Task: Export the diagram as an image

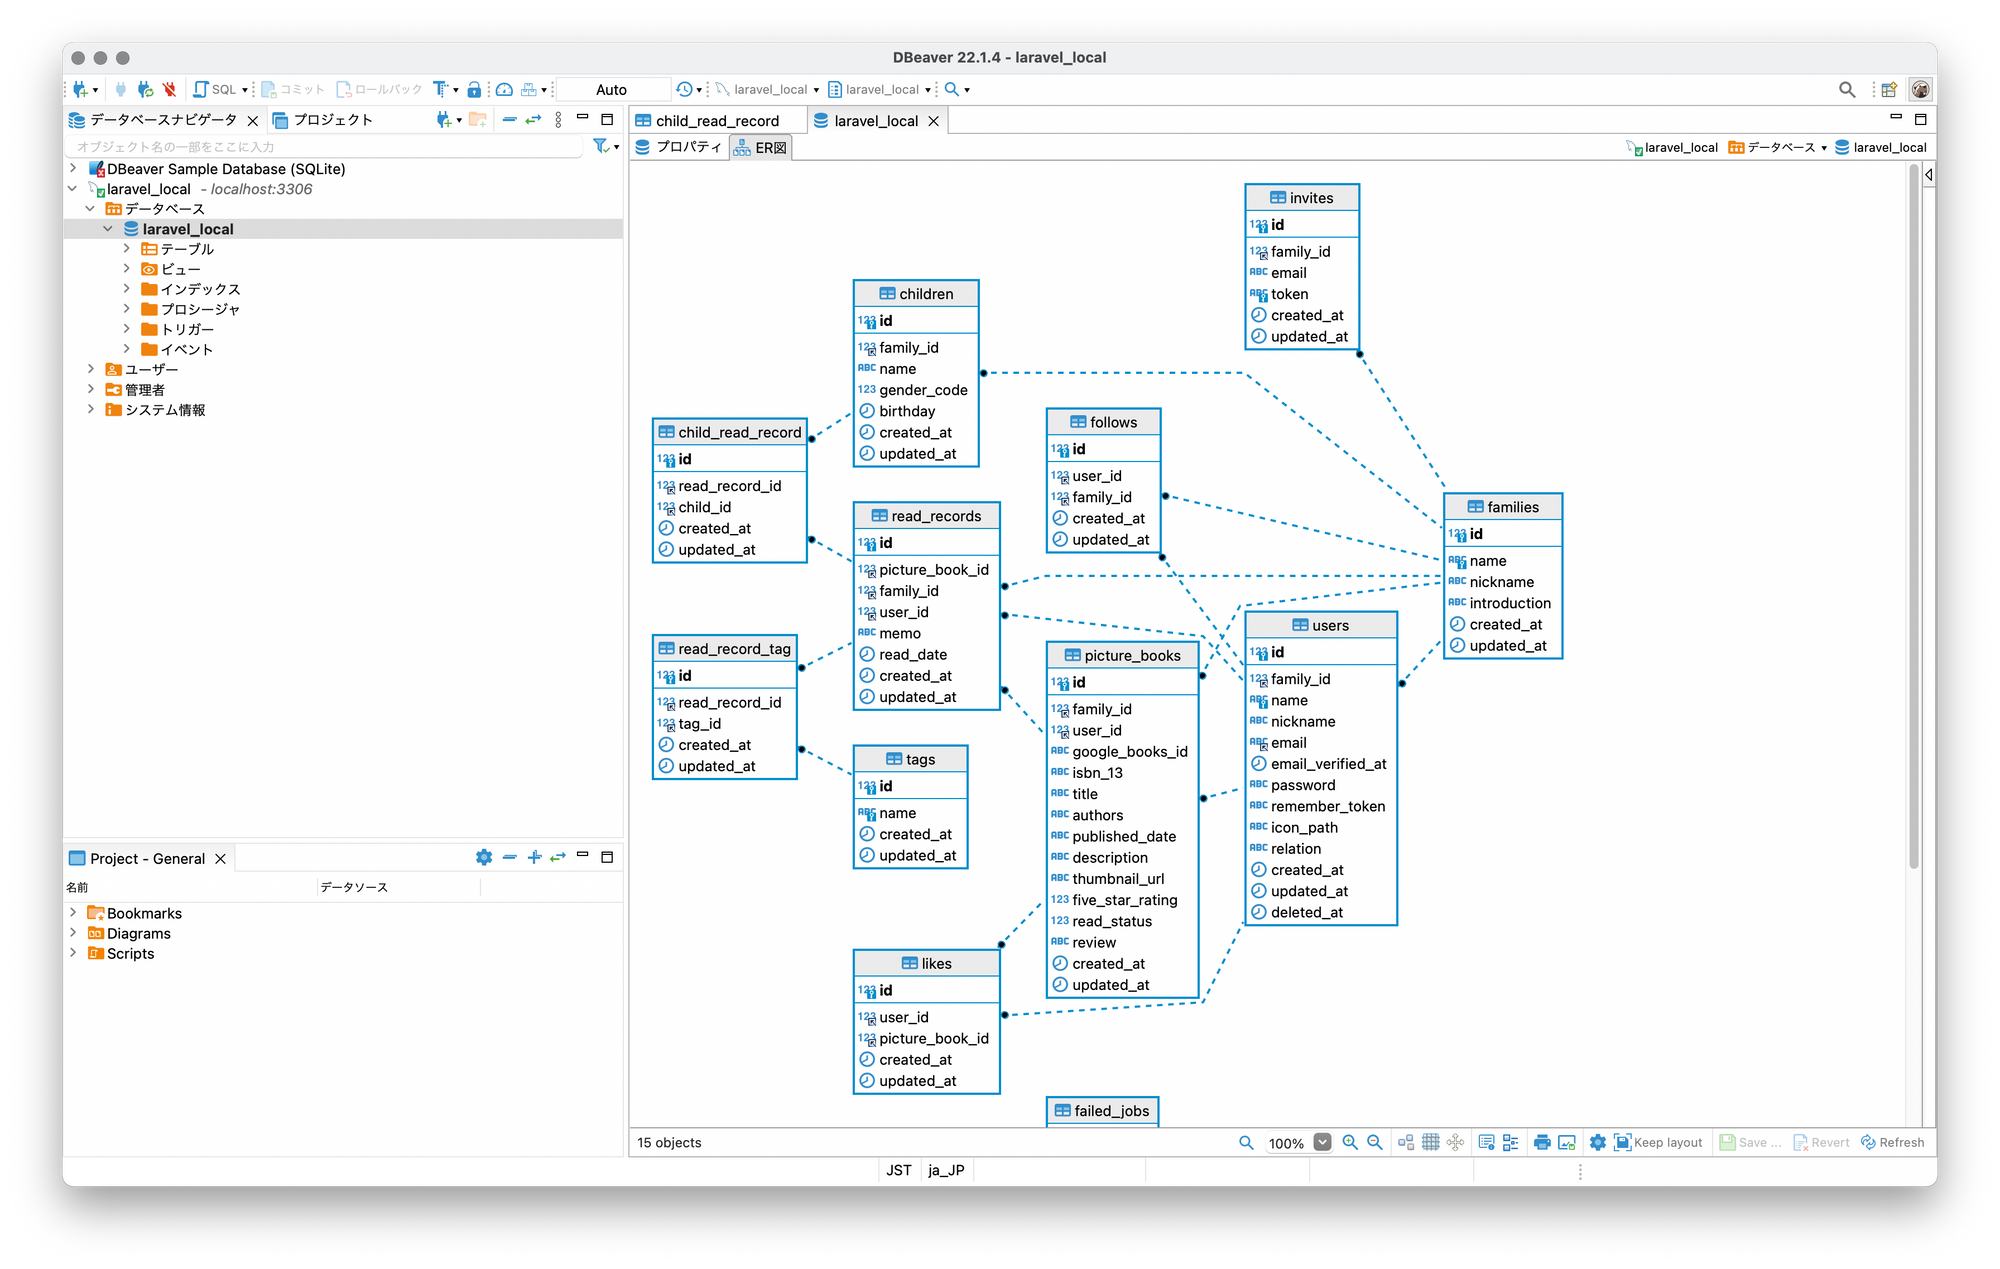Action: pyautogui.click(x=1566, y=1142)
